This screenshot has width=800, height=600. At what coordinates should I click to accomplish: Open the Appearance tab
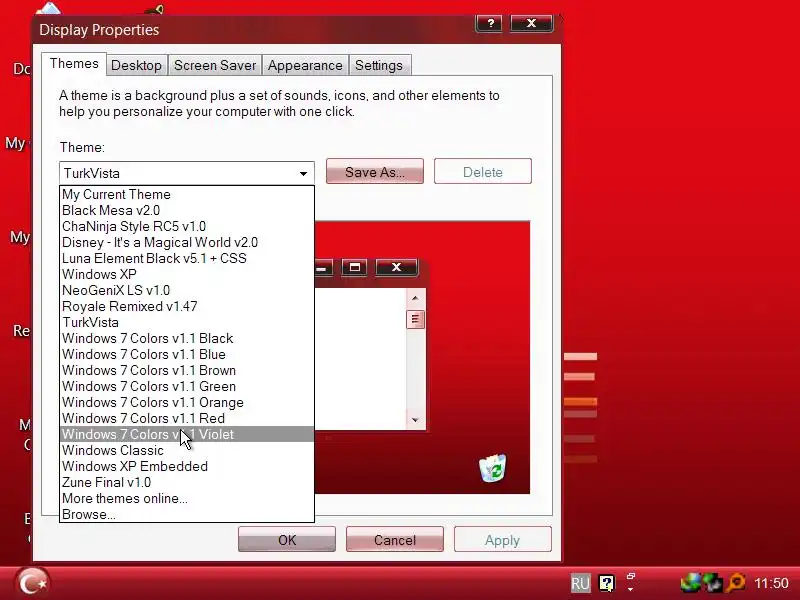click(305, 65)
